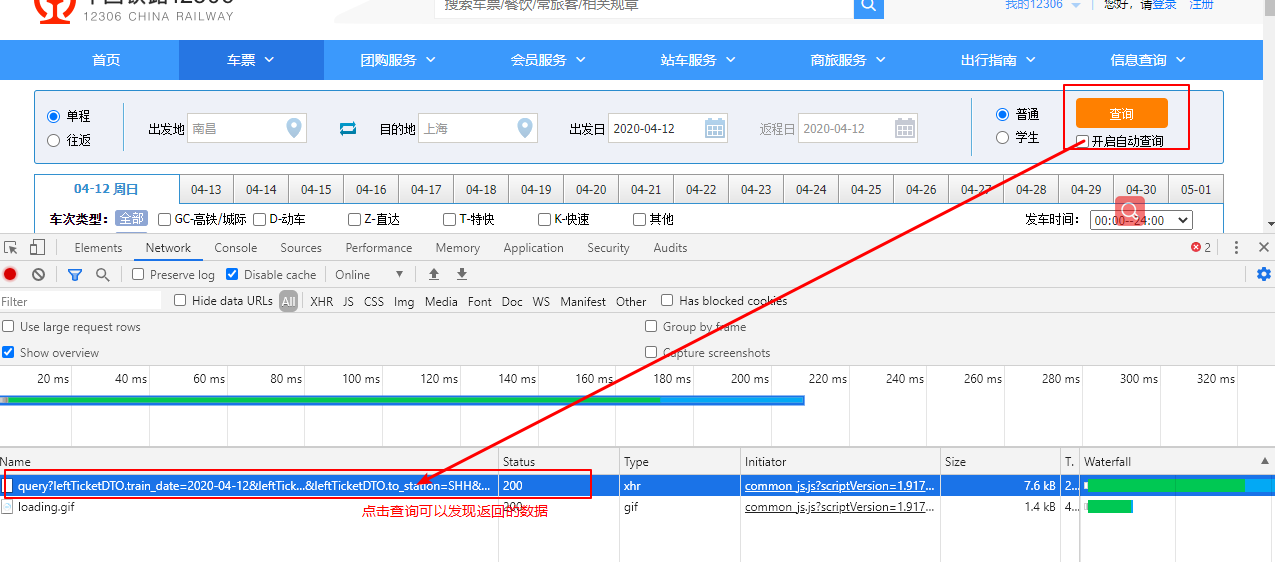Click the import HAR file upload icon
Screen dimensions: 1275x562
tap(434, 274)
